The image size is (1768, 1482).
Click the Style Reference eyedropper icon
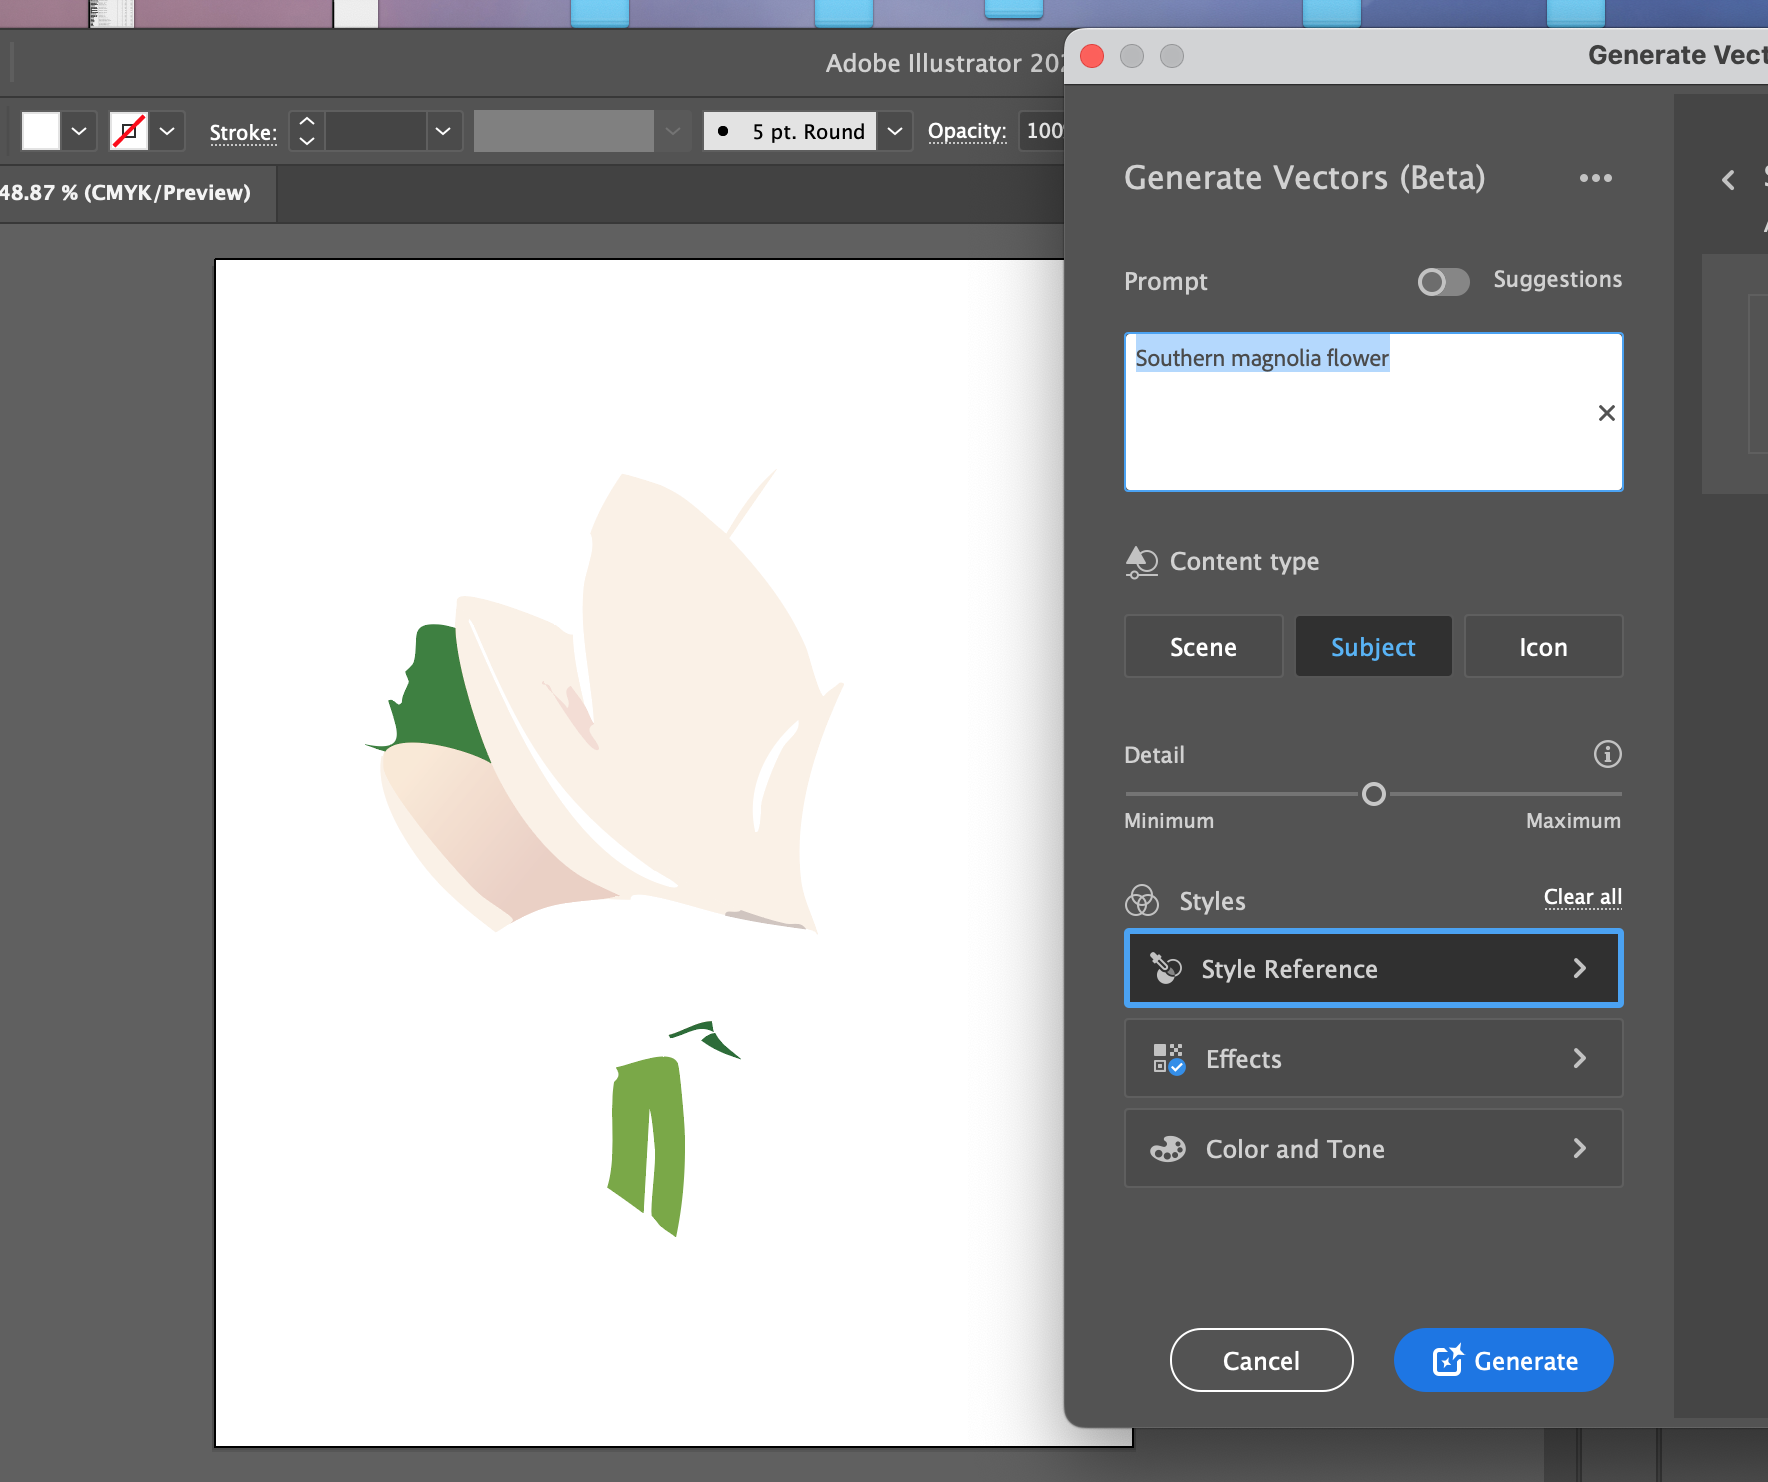1166,968
